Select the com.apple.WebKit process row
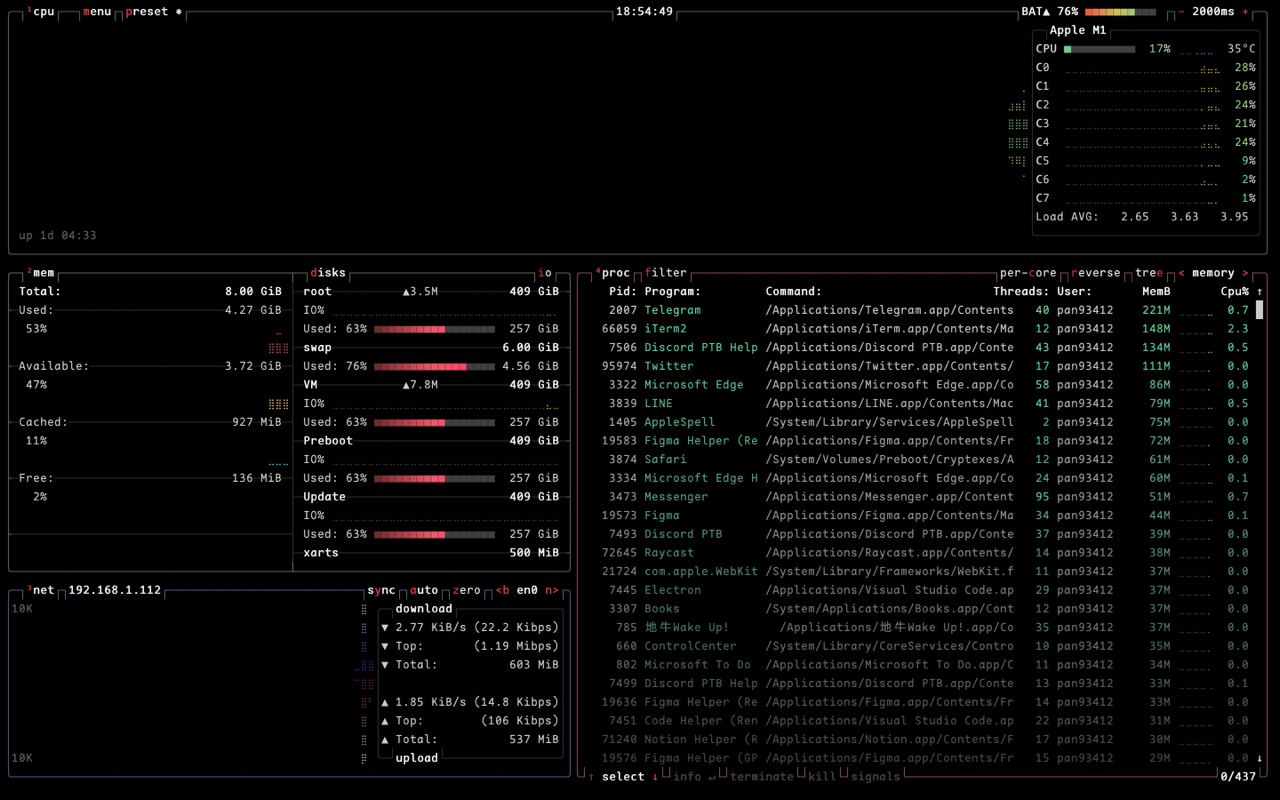This screenshot has height=800, width=1280. coord(925,571)
